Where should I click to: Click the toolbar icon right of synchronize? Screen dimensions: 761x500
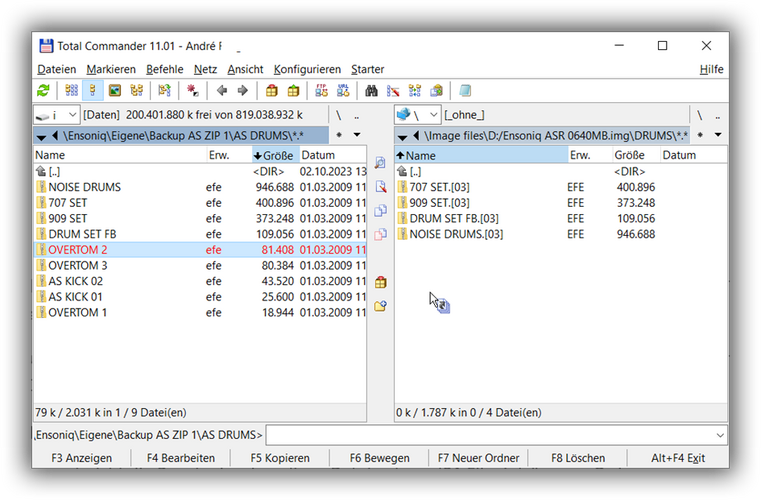click(x=436, y=91)
